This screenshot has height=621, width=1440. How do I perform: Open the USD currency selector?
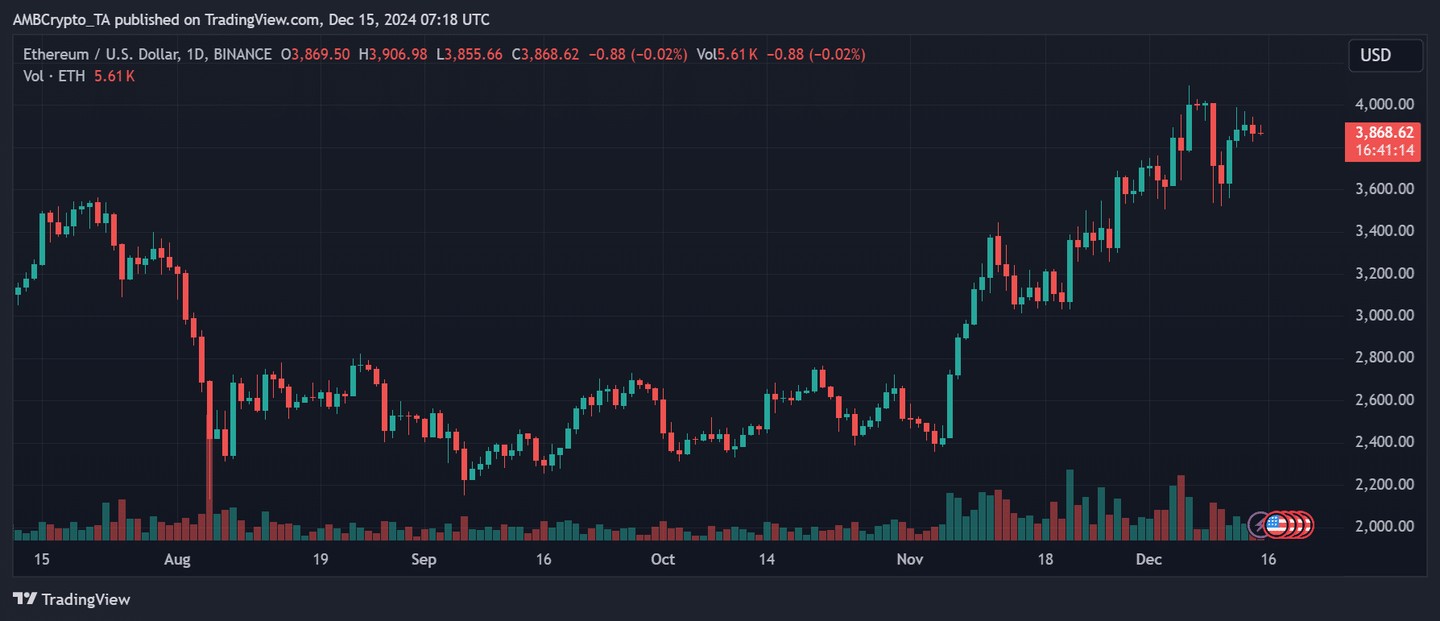[x=1382, y=56]
